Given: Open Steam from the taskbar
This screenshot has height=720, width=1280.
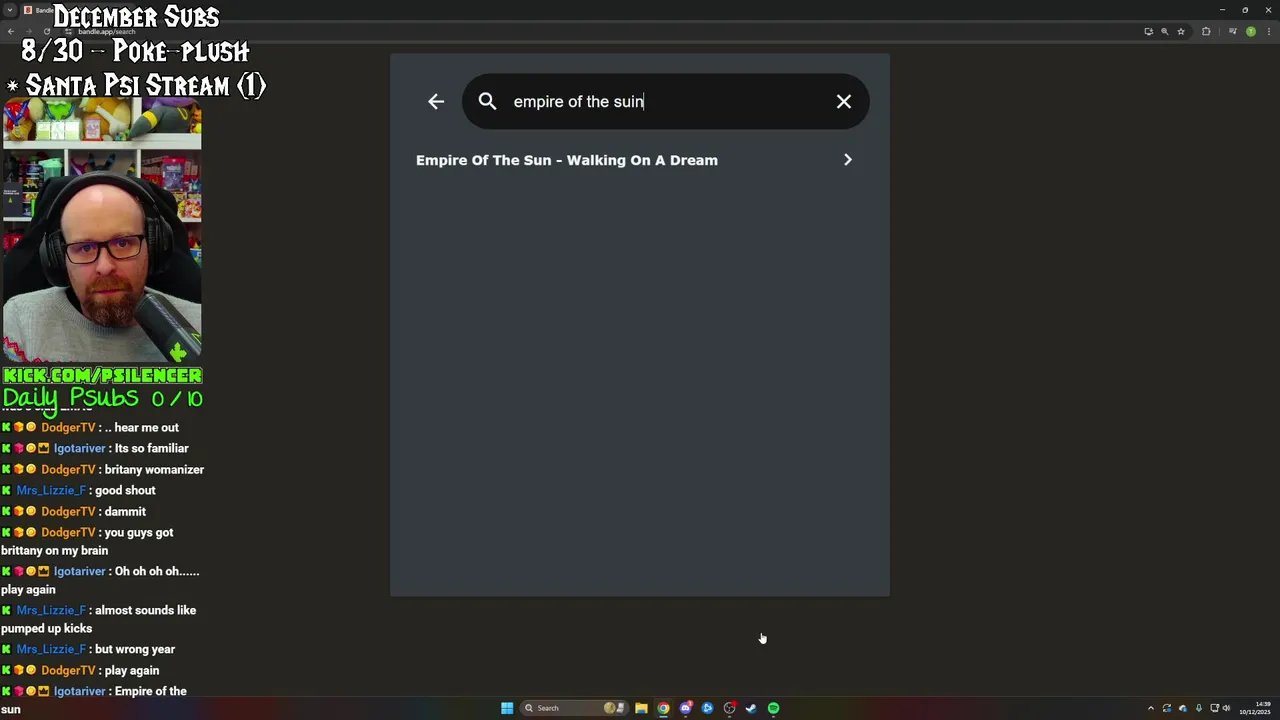Looking at the screenshot, I should (x=751, y=708).
